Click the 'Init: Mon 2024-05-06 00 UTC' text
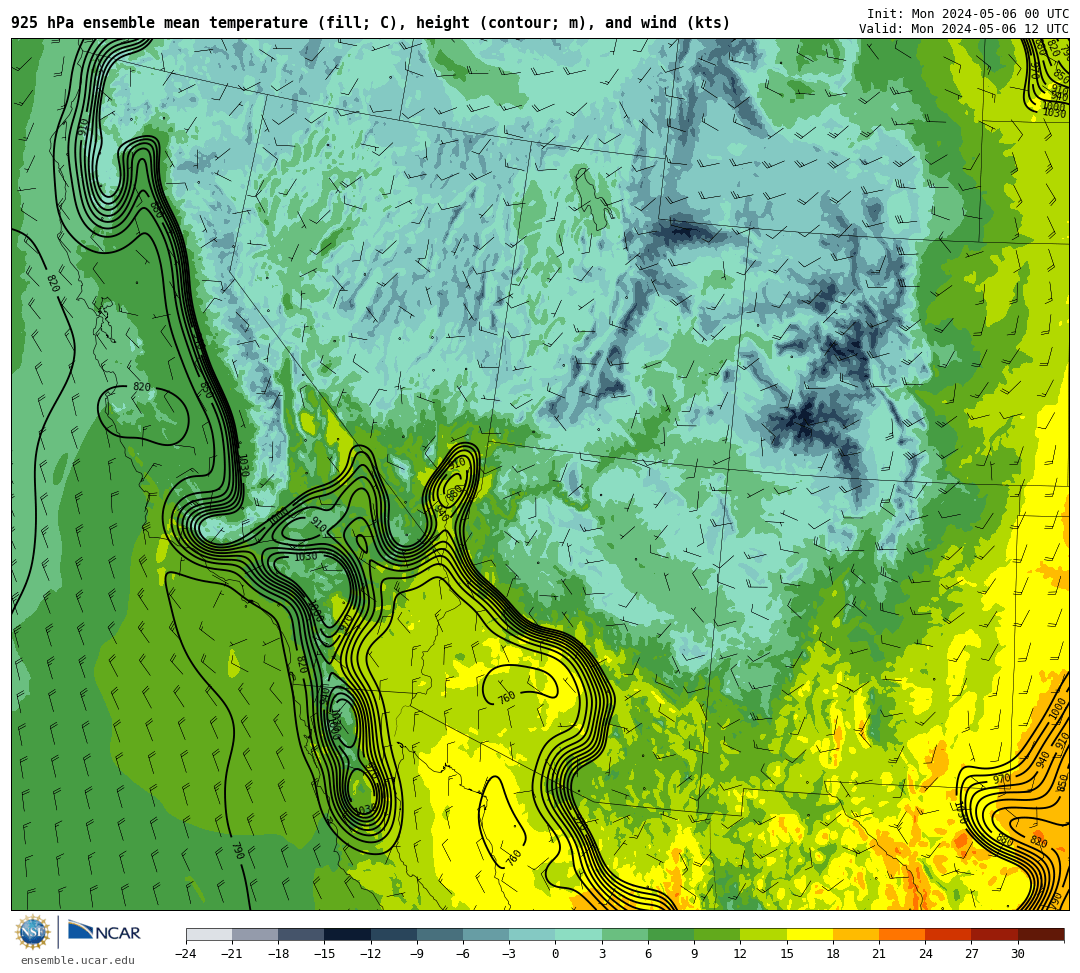1080x973 pixels. [x=968, y=14]
